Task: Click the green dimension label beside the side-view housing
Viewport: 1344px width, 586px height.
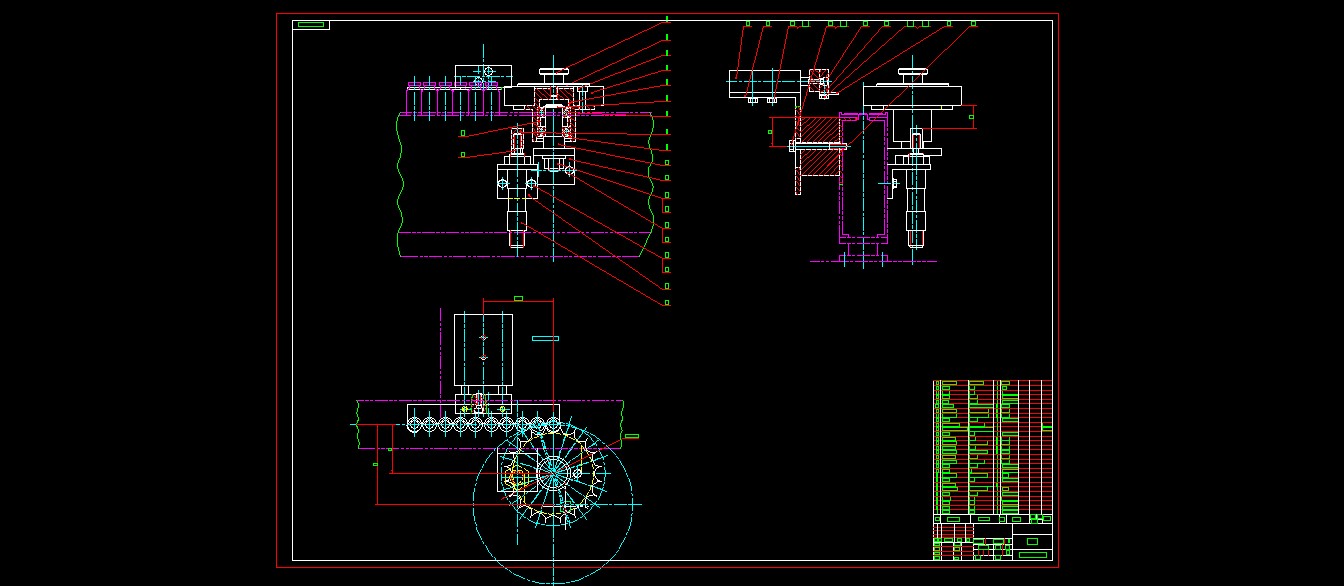Action: click(x=972, y=117)
